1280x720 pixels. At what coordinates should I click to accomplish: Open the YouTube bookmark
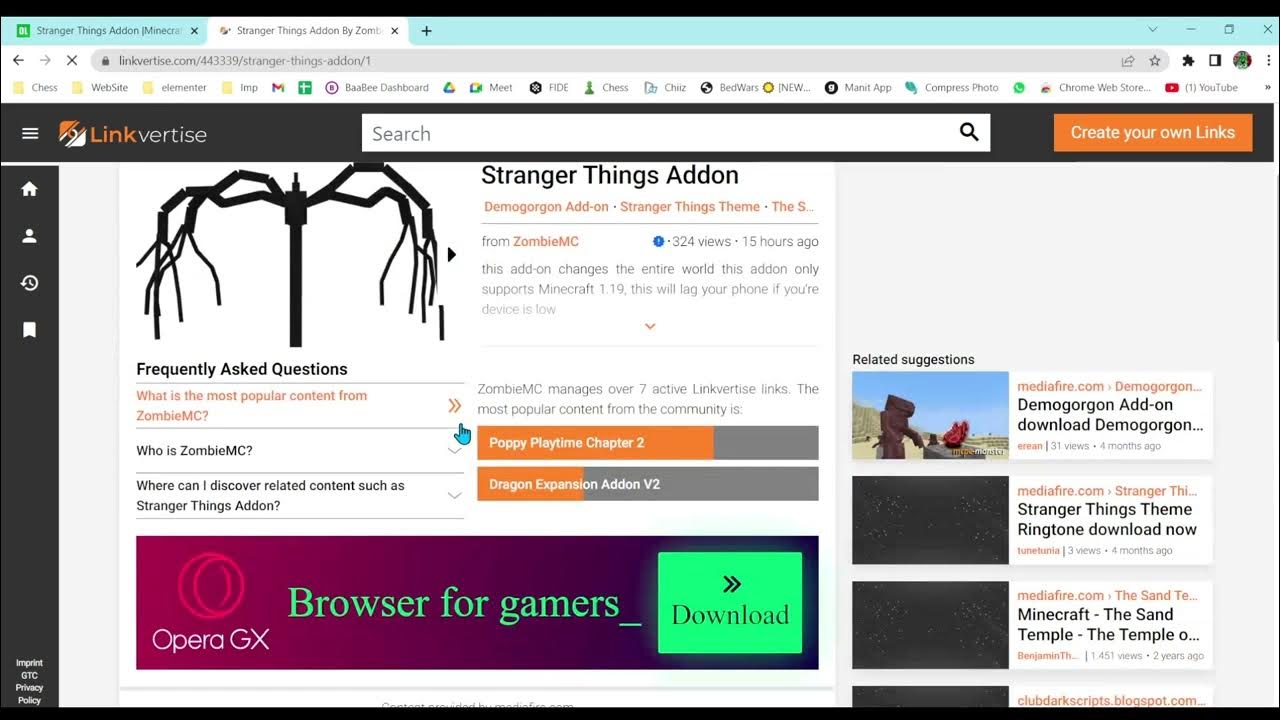(1201, 87)
